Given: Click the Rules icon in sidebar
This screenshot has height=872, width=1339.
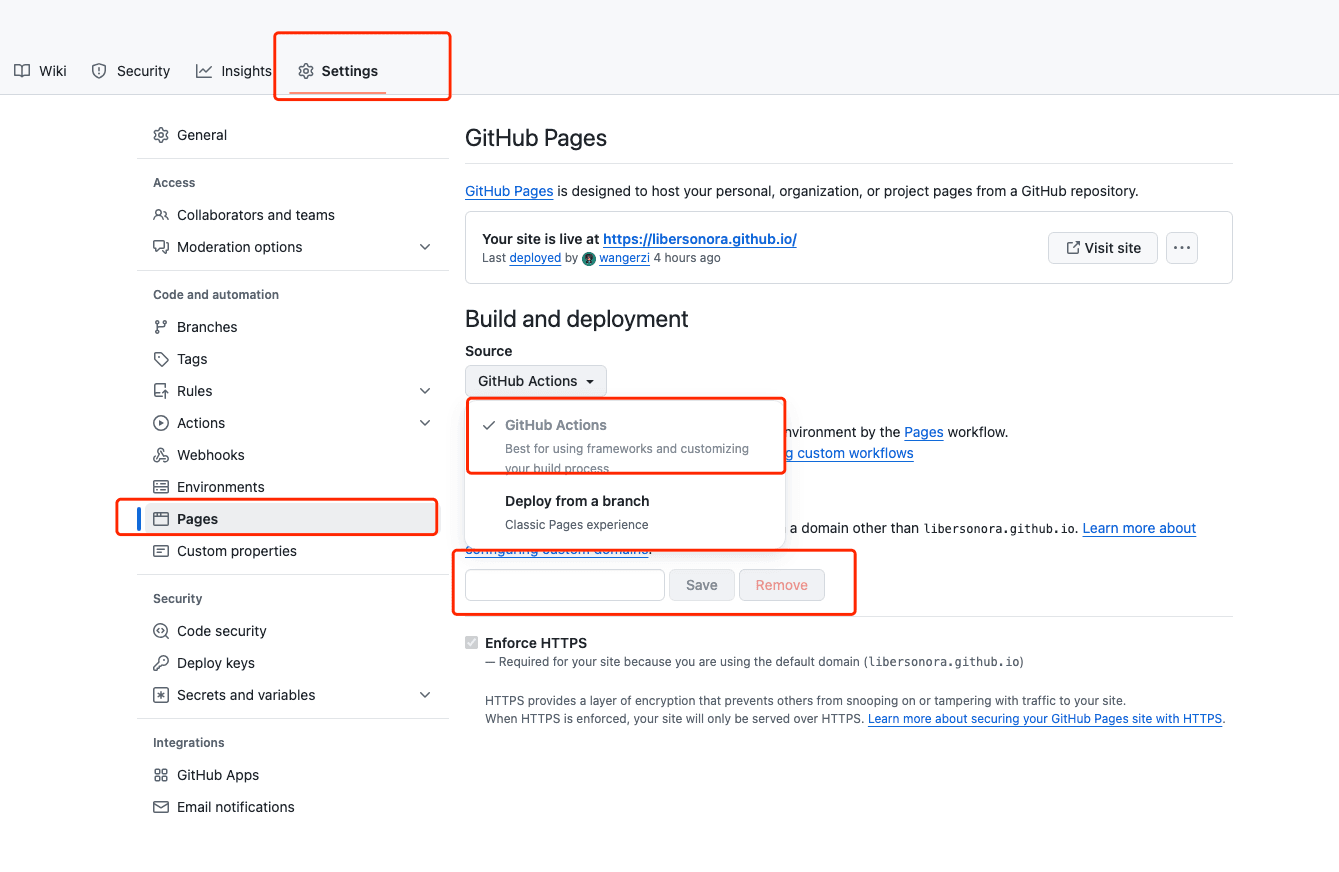Looking at the screenshot, I should (x=161, y=391).
